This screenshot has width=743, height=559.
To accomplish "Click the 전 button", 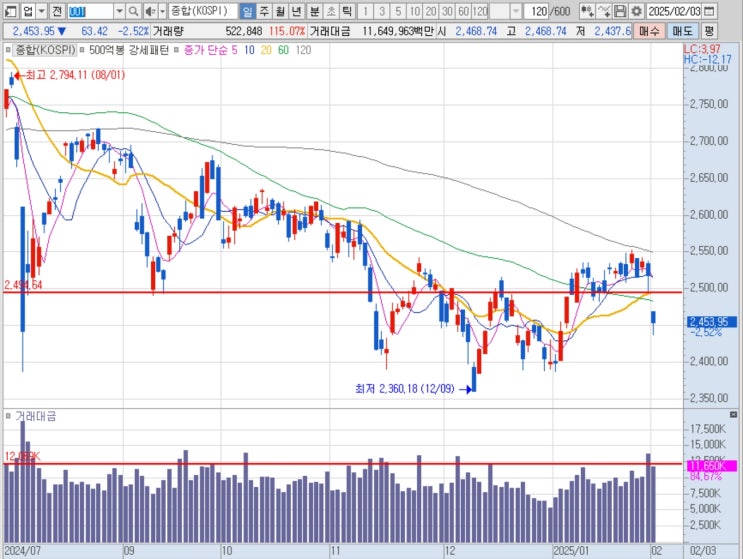I will (57, 10).
